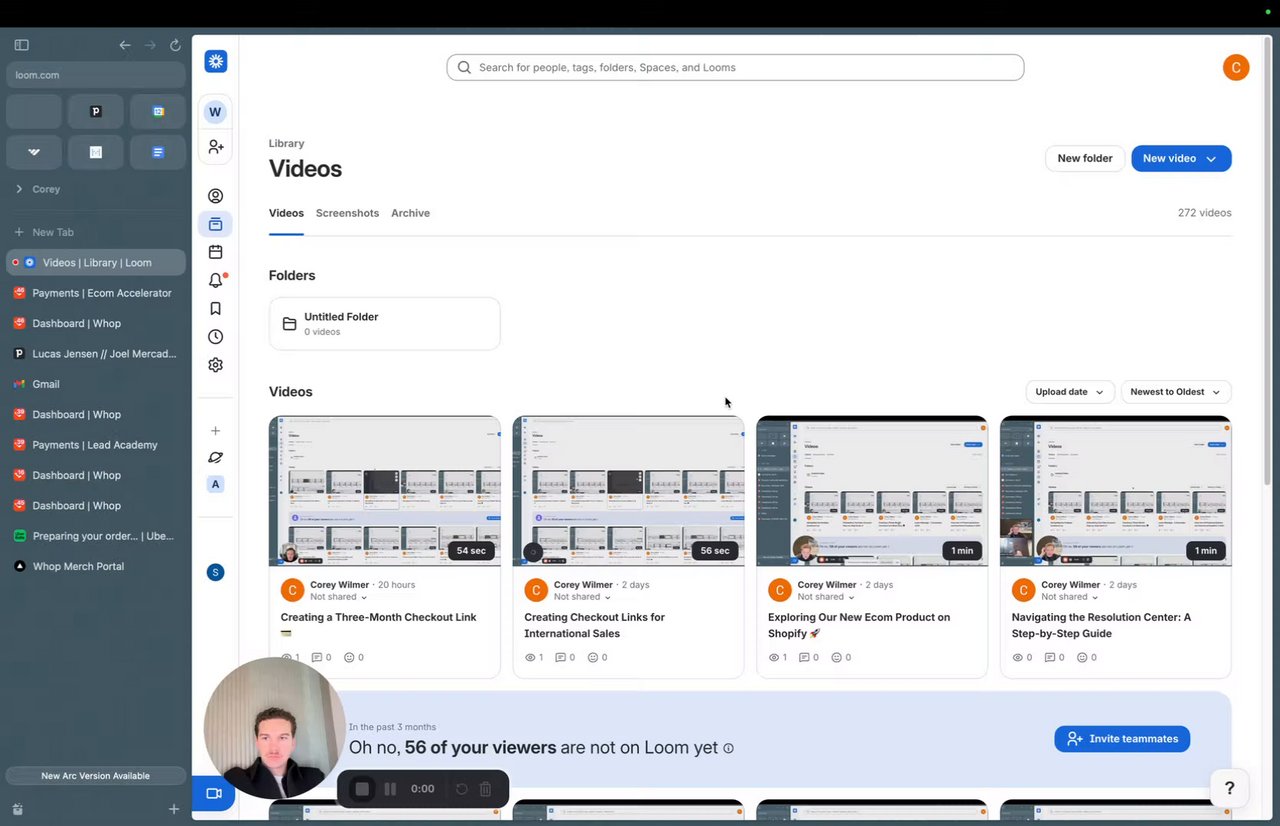Toggle the Arc sidebar panel icon
This screenshot has width=1280, height=826.
point(22,45)
